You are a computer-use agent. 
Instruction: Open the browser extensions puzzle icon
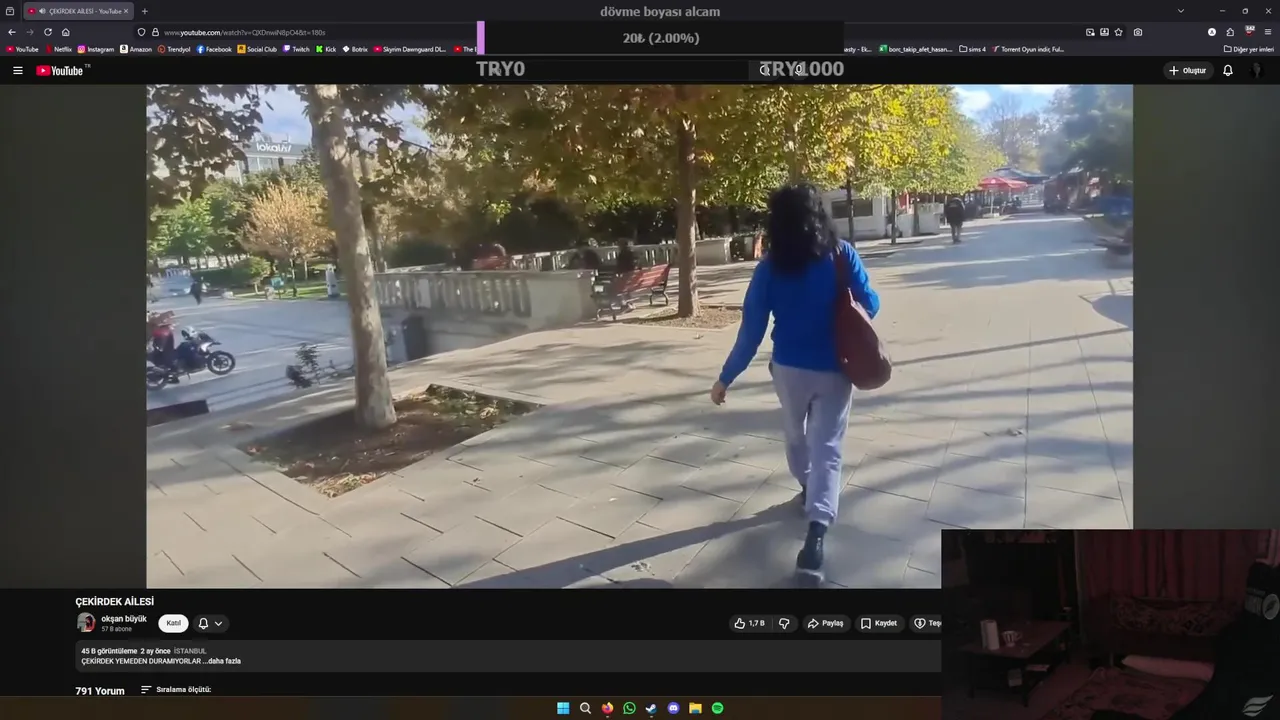point(1230,32)
